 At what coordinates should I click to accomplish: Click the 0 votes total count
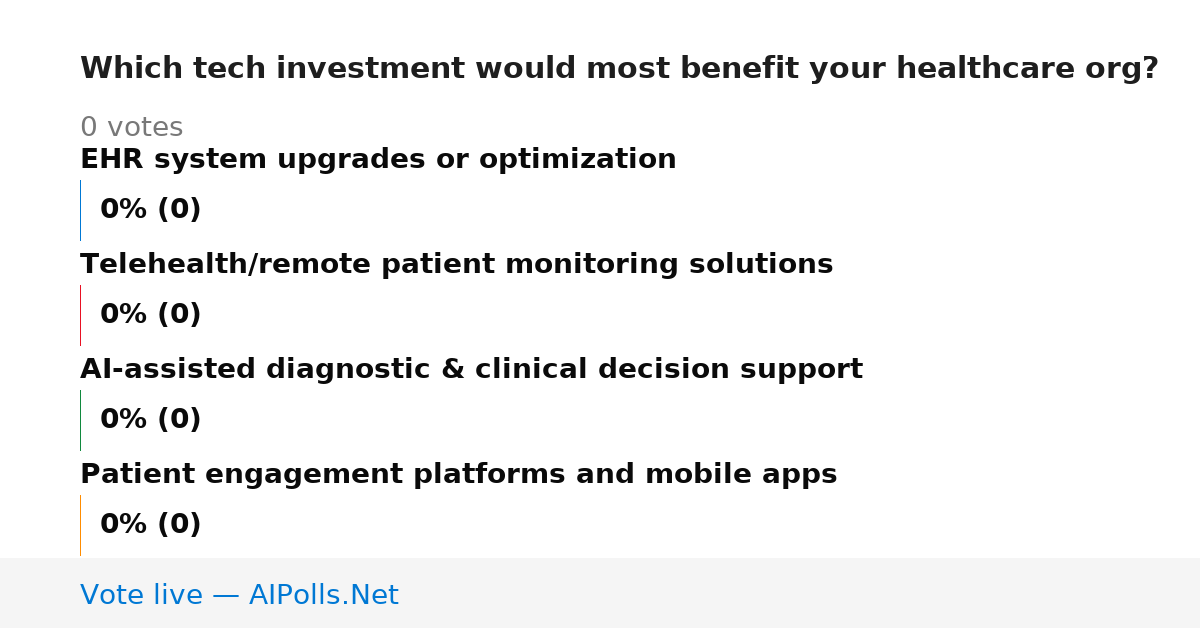pyautogui.click(x=131, y=128)
